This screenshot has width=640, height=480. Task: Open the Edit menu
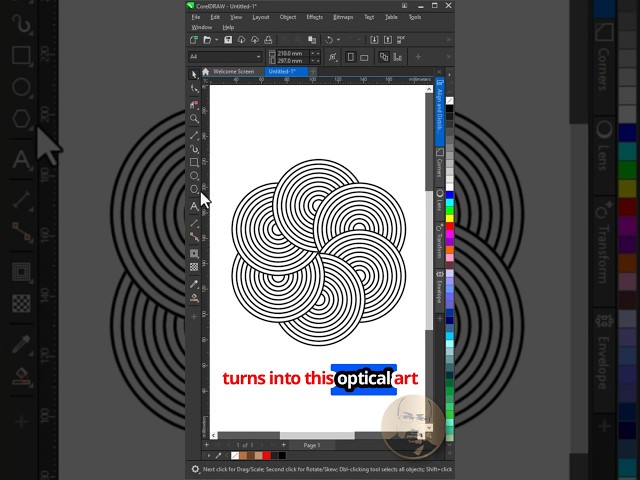215,17
